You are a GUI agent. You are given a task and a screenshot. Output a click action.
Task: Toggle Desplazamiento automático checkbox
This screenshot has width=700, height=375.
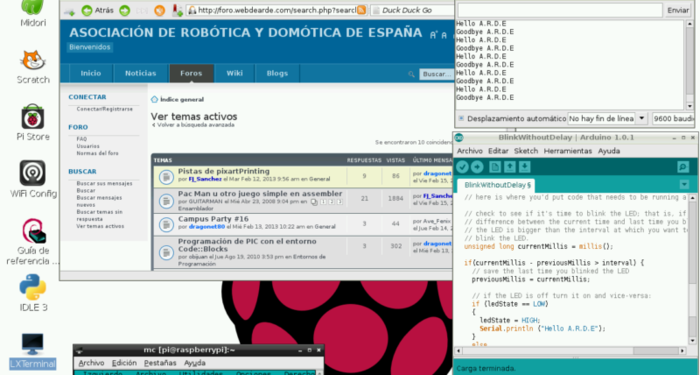pyautogui.click(x=461, y=119)
